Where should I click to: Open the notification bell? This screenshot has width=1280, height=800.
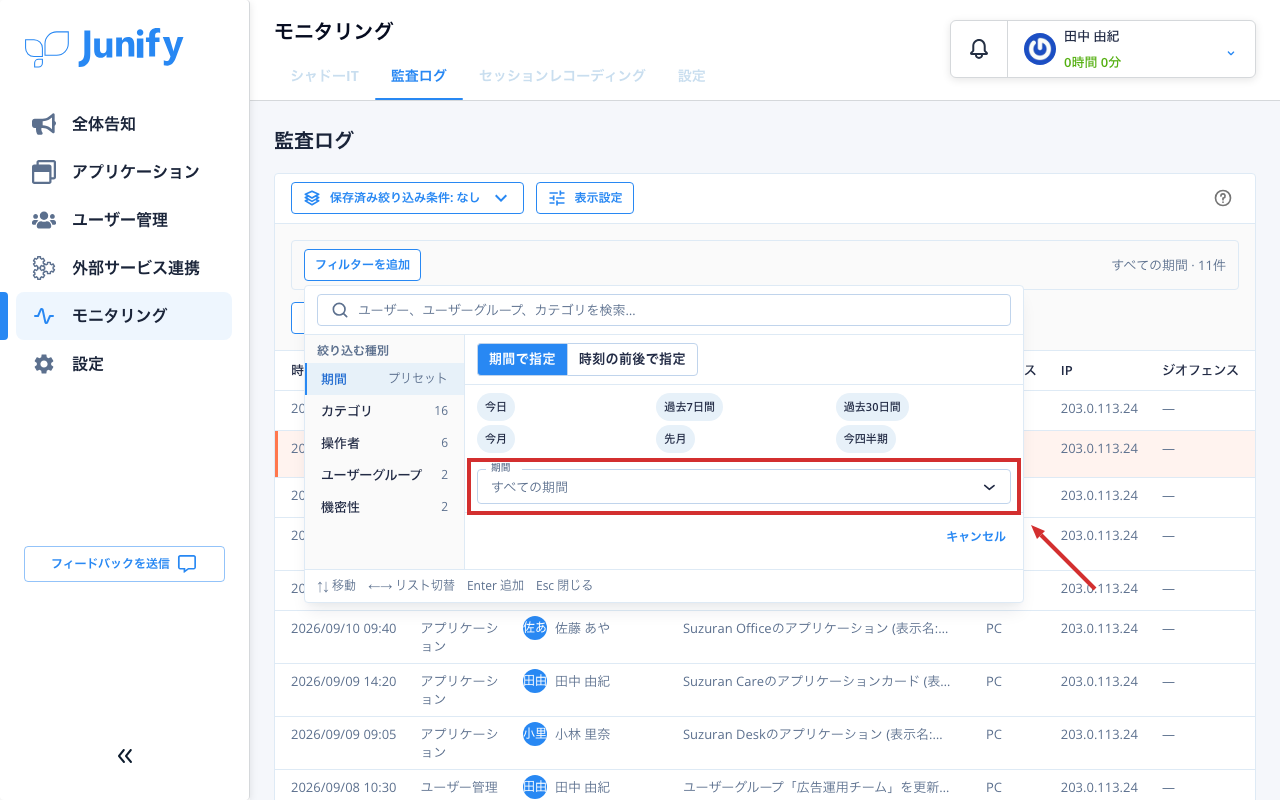[x=979, y=49]
